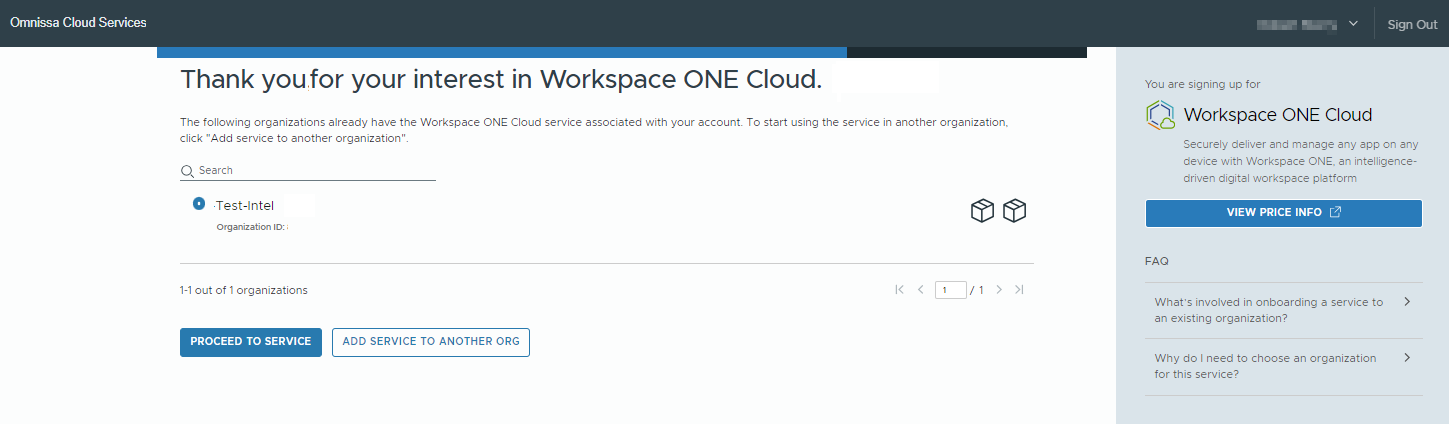Image resolution: width=1449 pixels, height=424 pixels.
Task: Go to first page of organizations
Action: 899,290
